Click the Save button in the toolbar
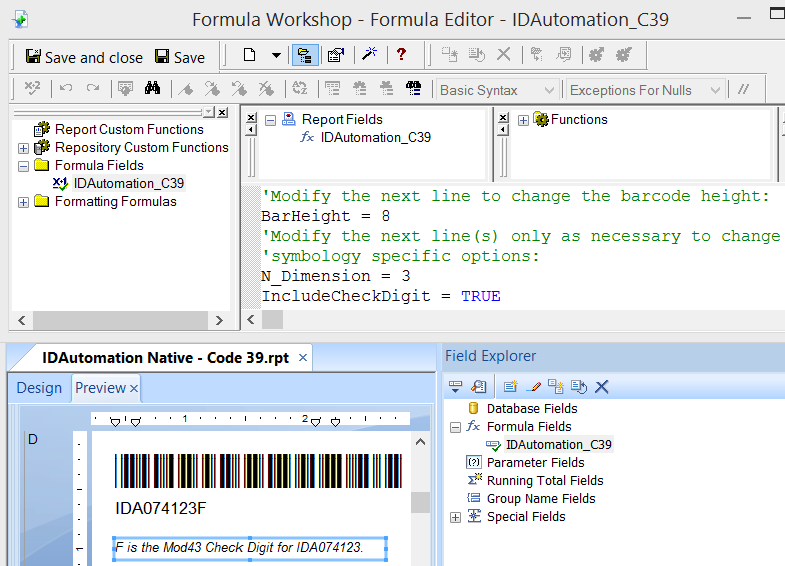 pyautogui.click(x=180, y=57)
